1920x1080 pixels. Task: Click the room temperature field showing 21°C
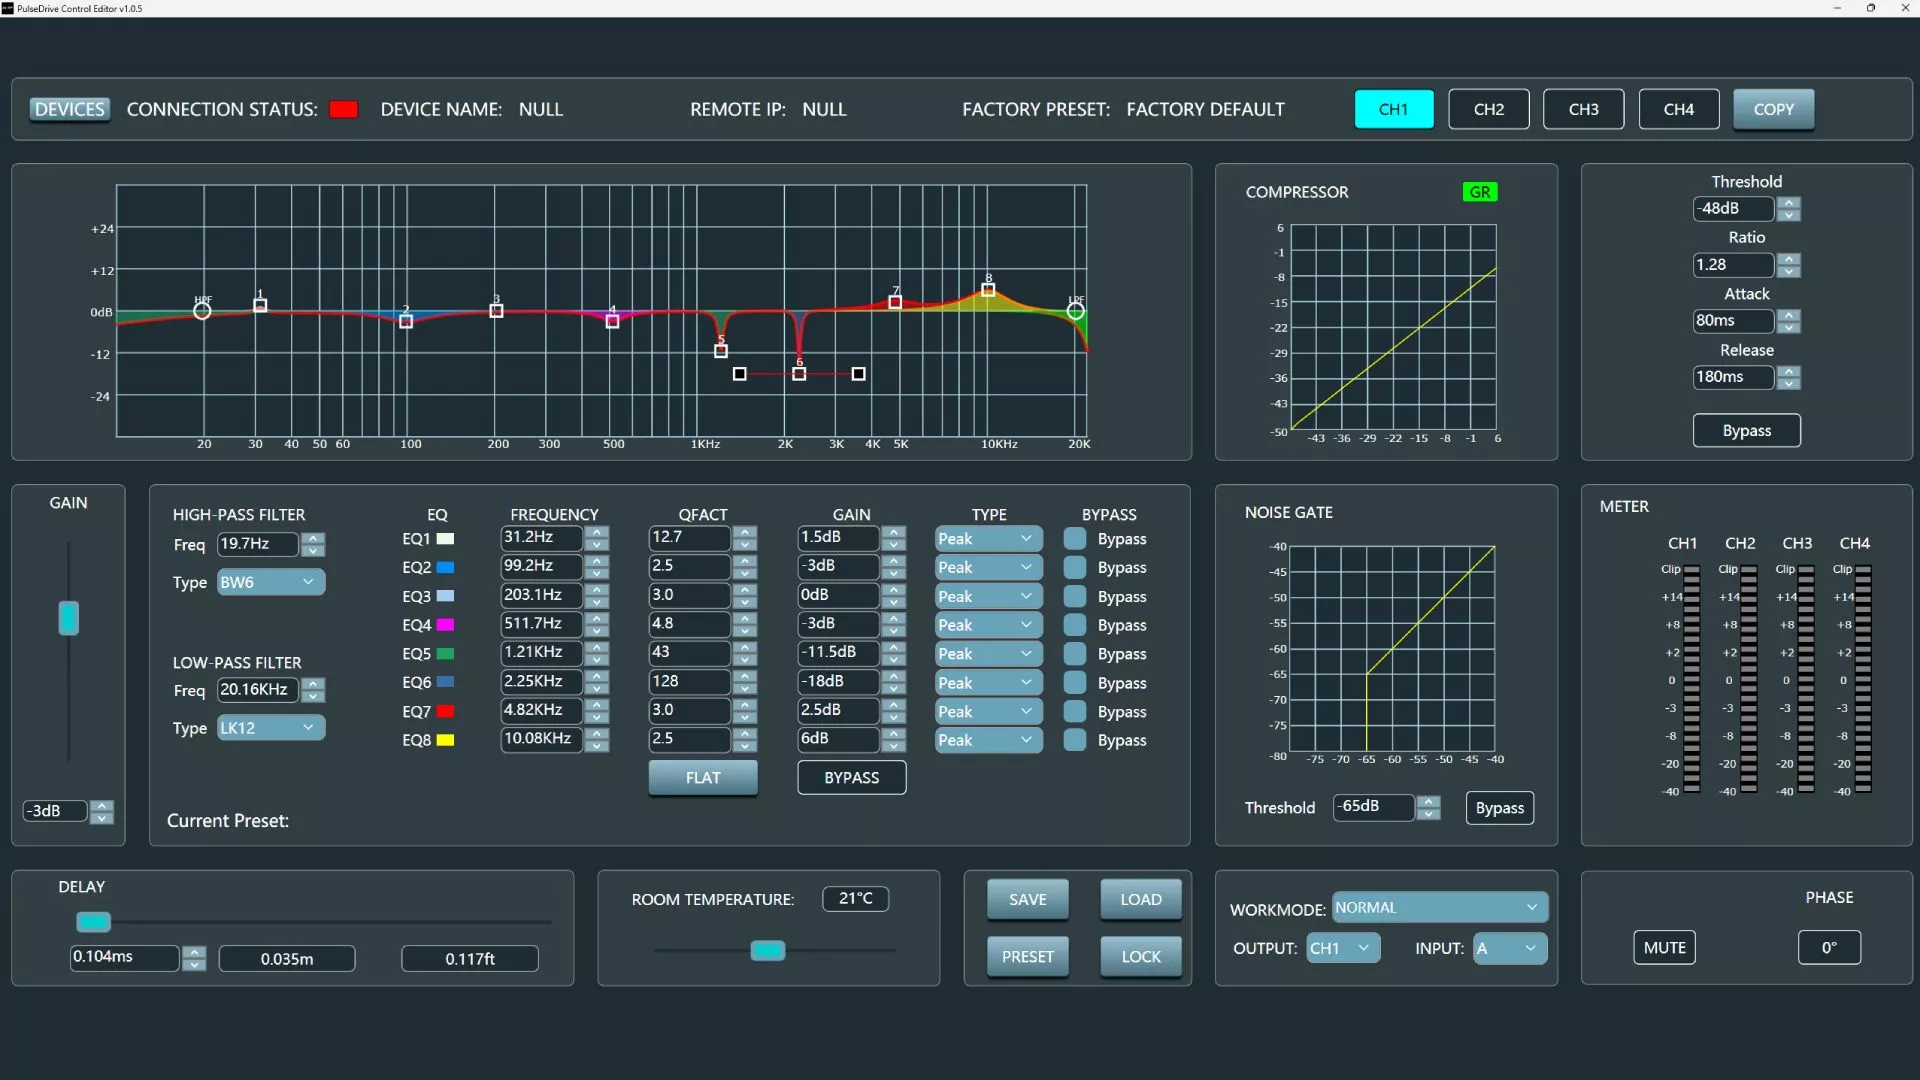coord(855,898)
